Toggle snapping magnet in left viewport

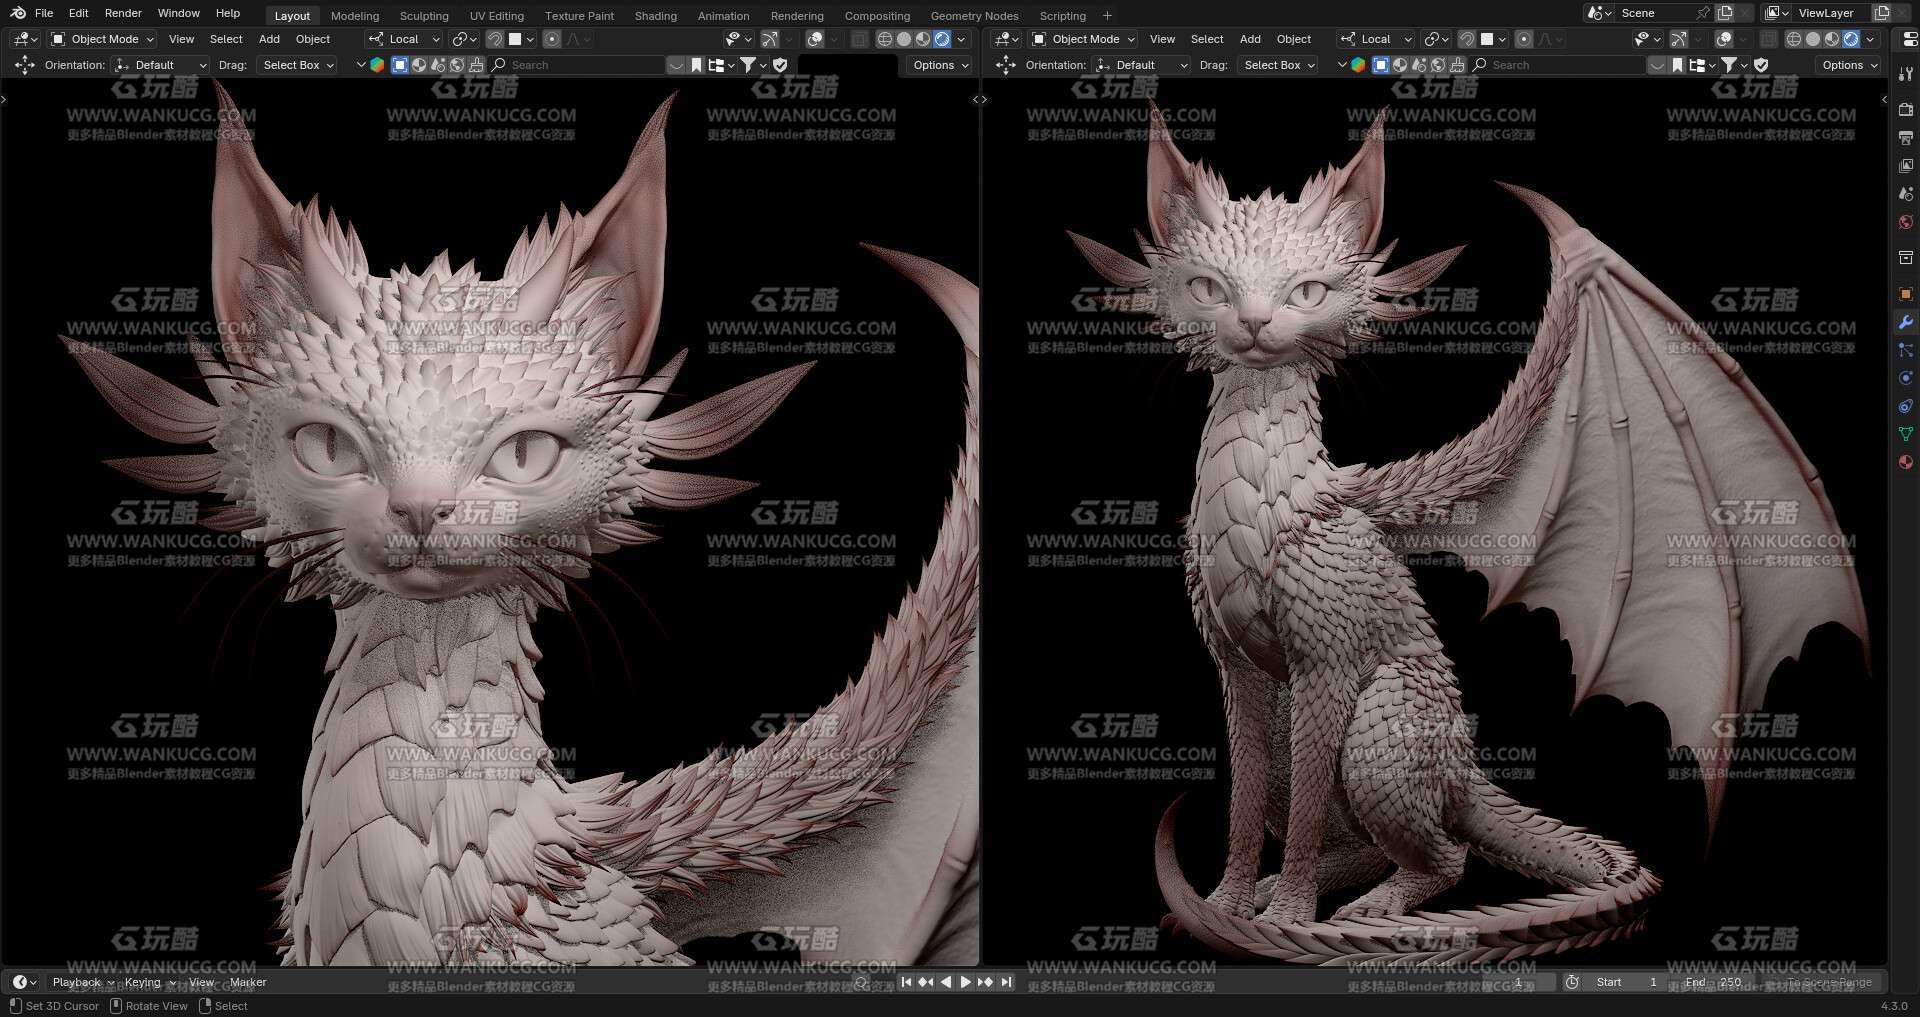click(494, 39)
